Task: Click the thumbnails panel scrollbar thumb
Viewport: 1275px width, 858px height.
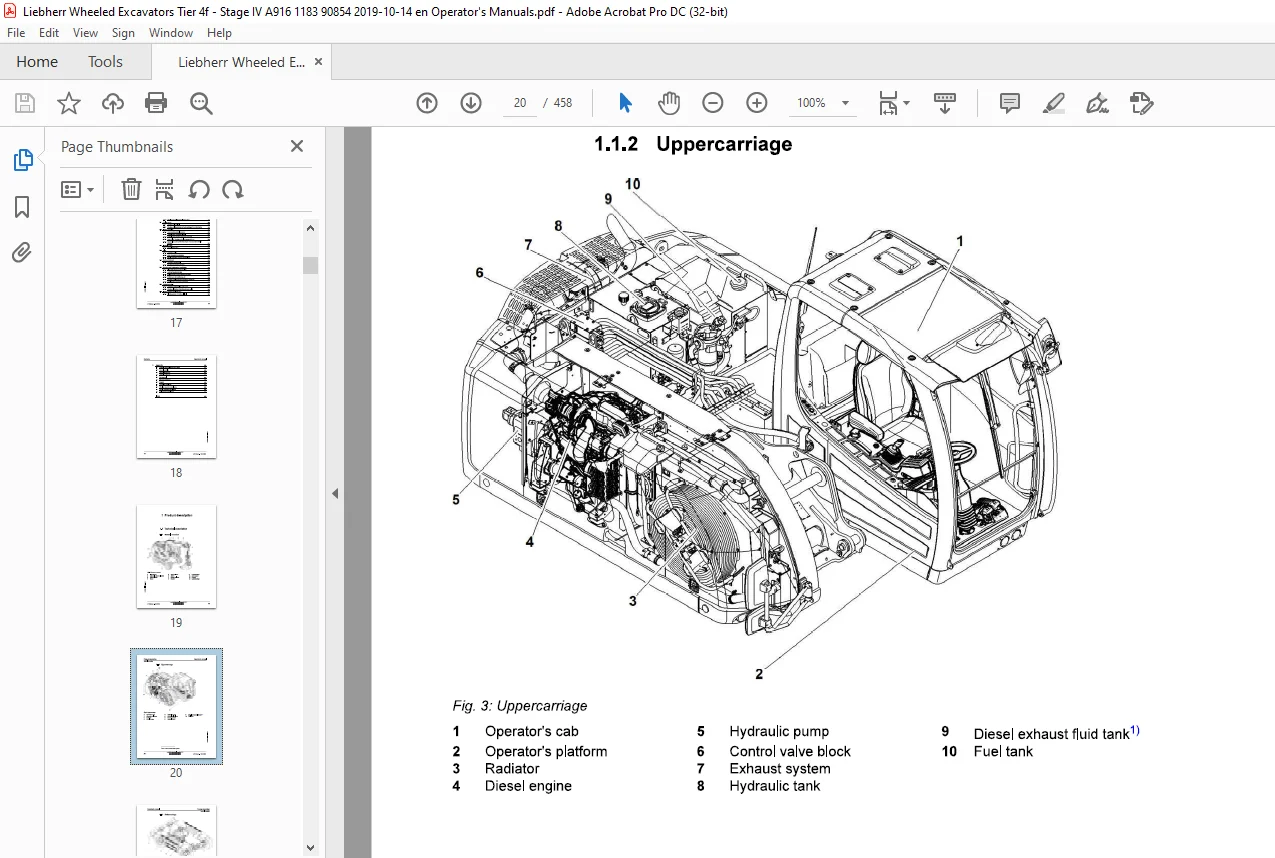Action: click(310, 264)
